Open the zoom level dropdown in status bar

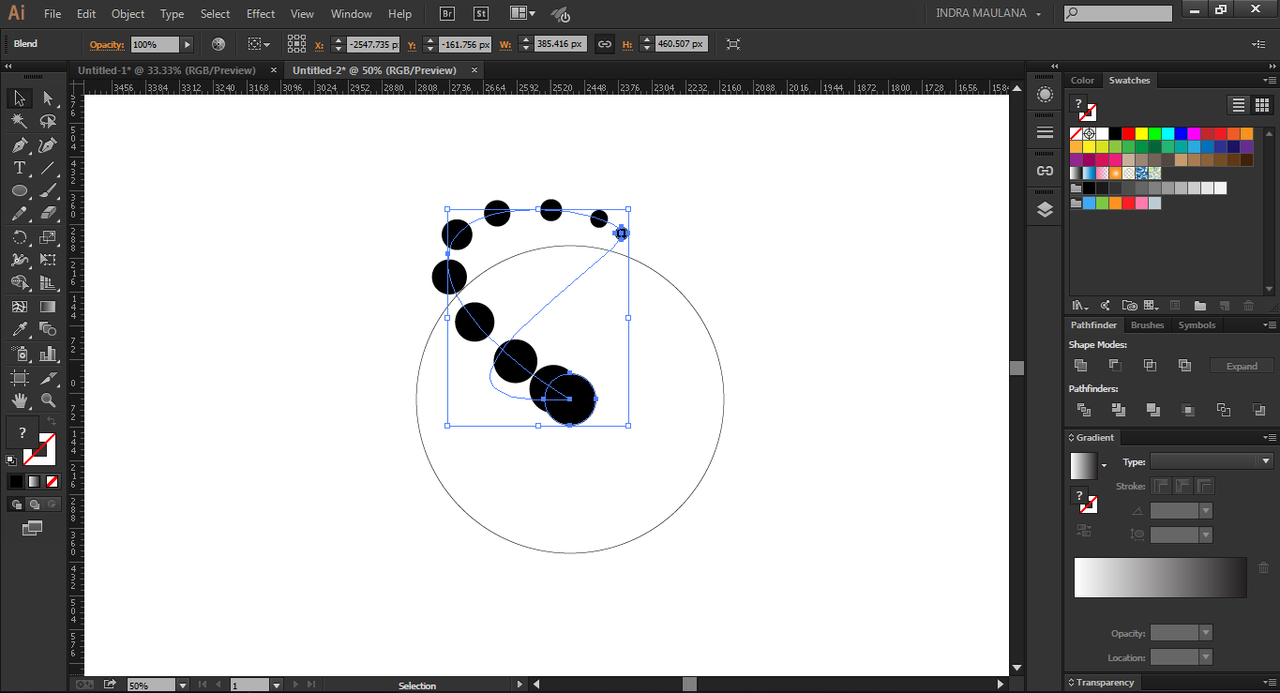(182, 685)
